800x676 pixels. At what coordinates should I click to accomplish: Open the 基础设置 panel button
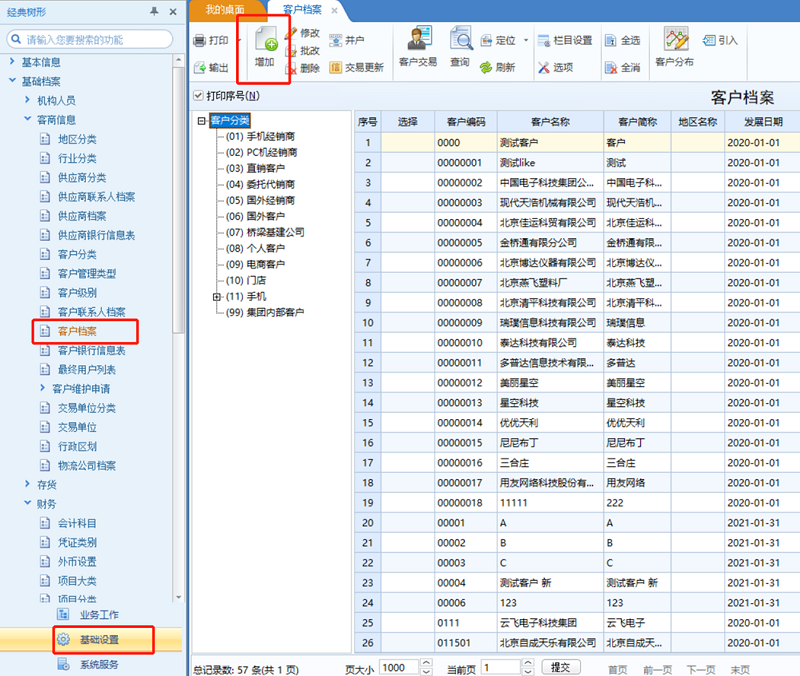coord(99,639)
